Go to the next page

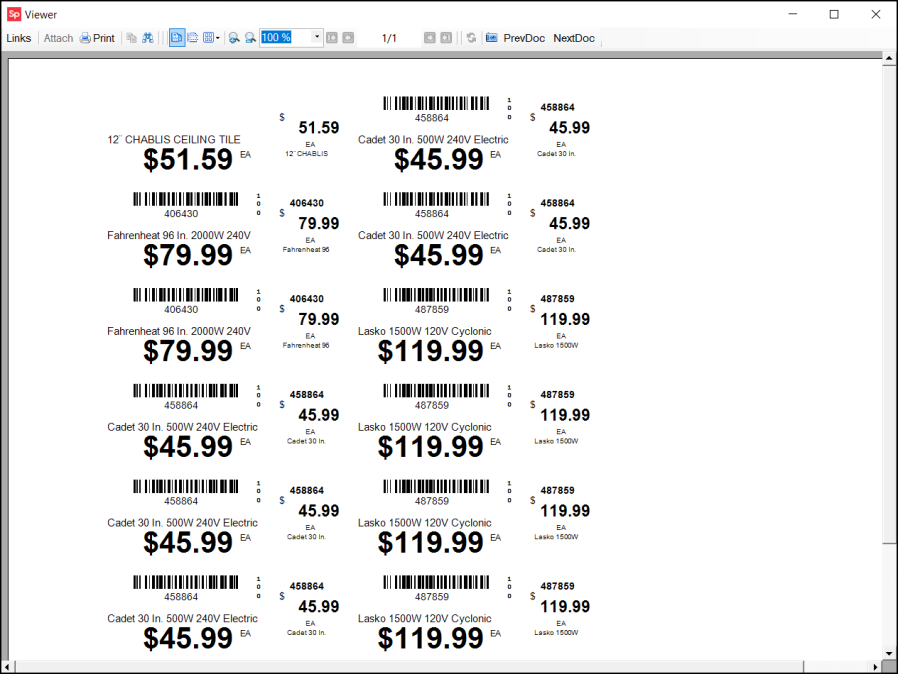430,38
